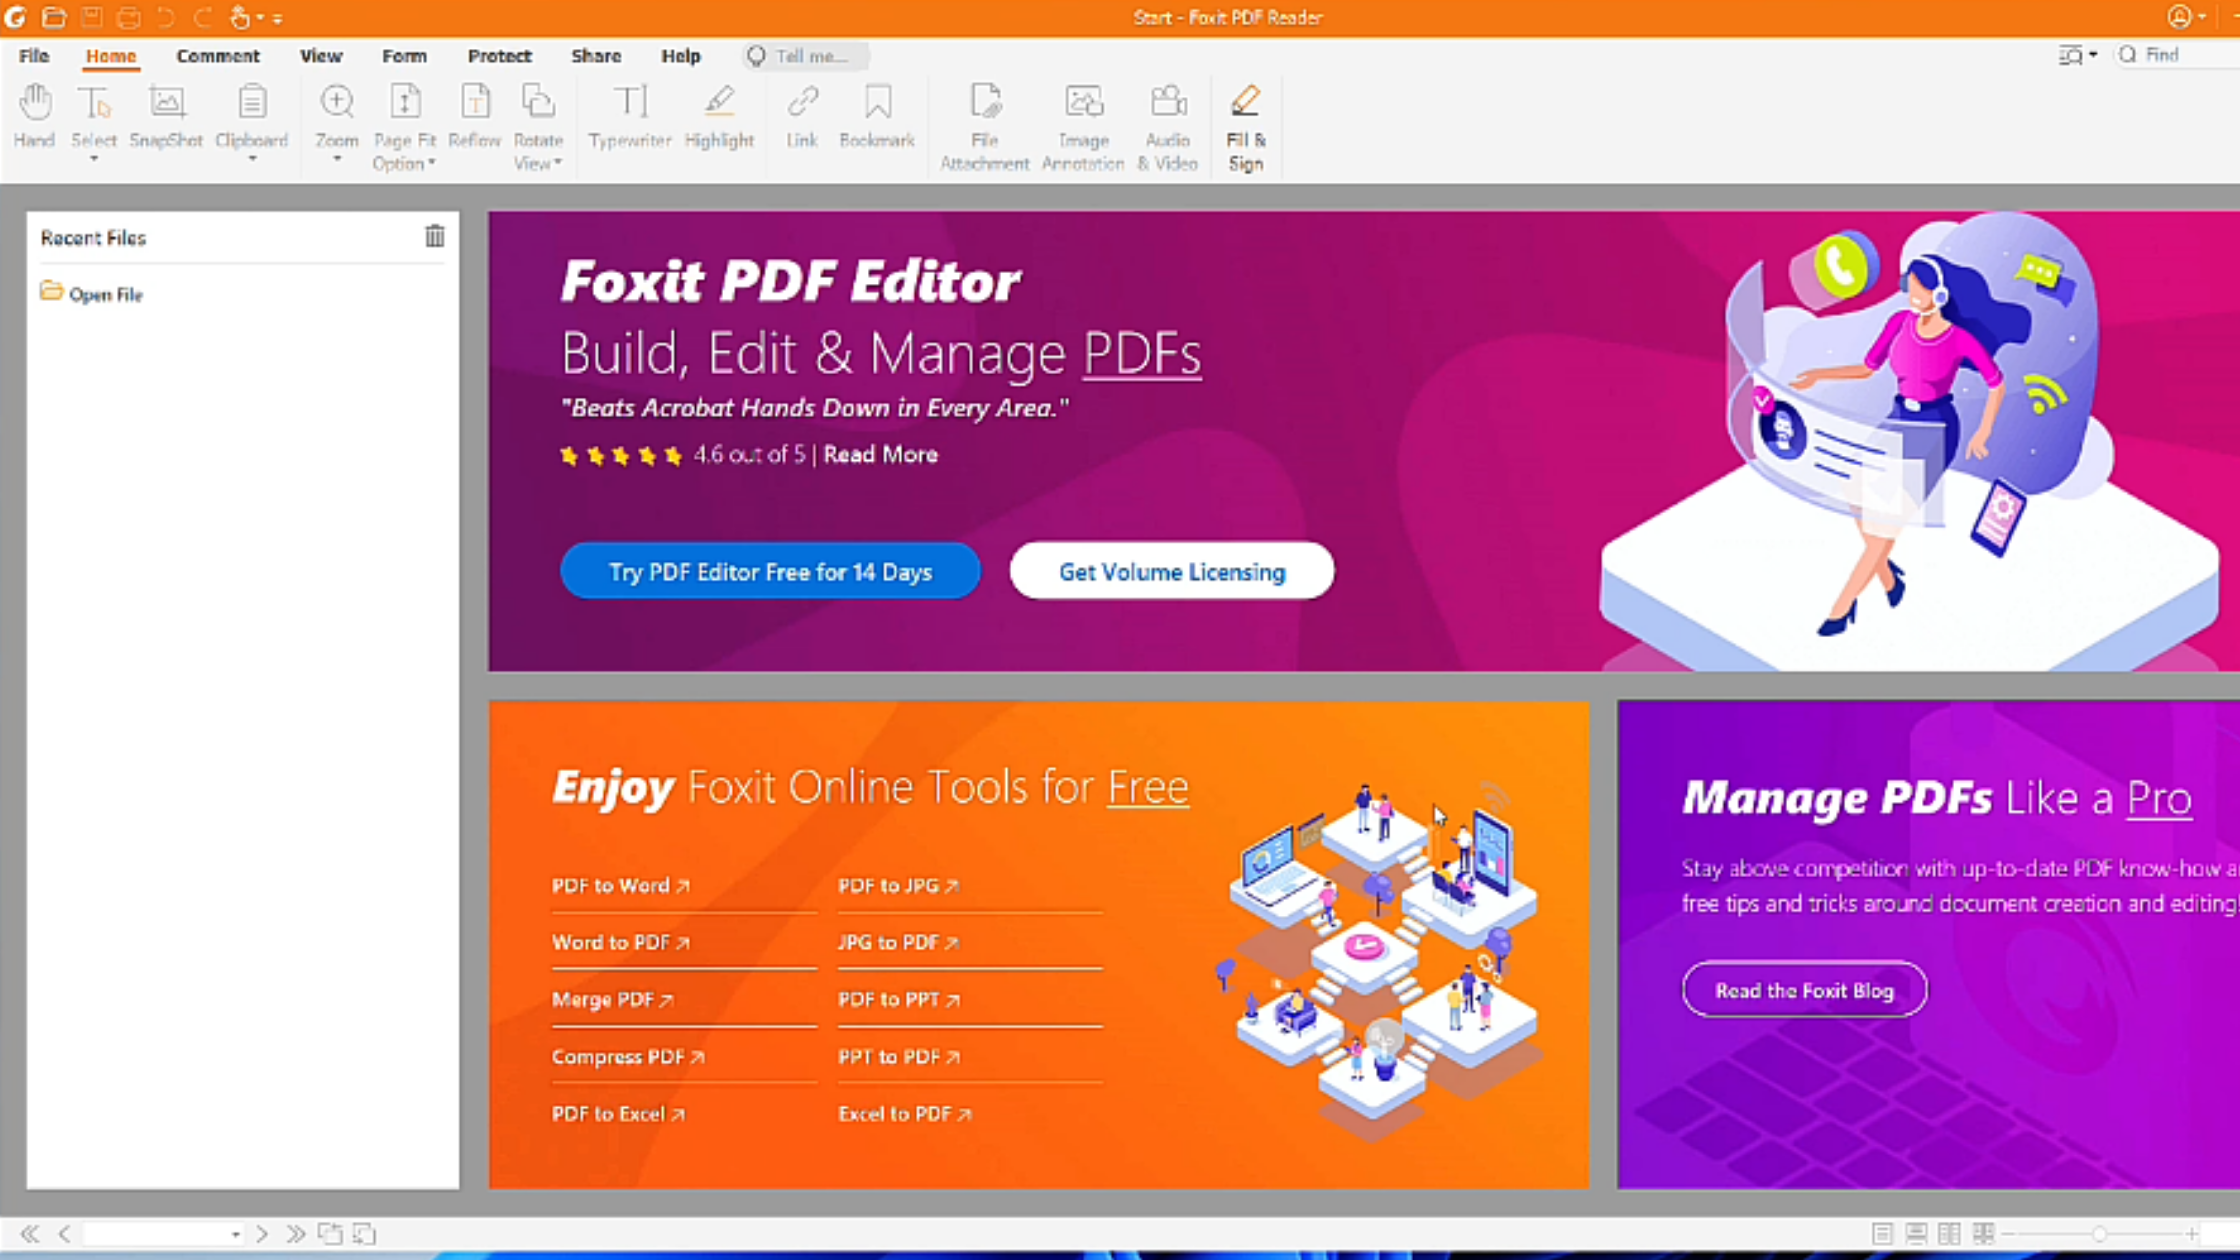
Task: Click the undo arrow in title bar
Action: (x=166, y=17)
